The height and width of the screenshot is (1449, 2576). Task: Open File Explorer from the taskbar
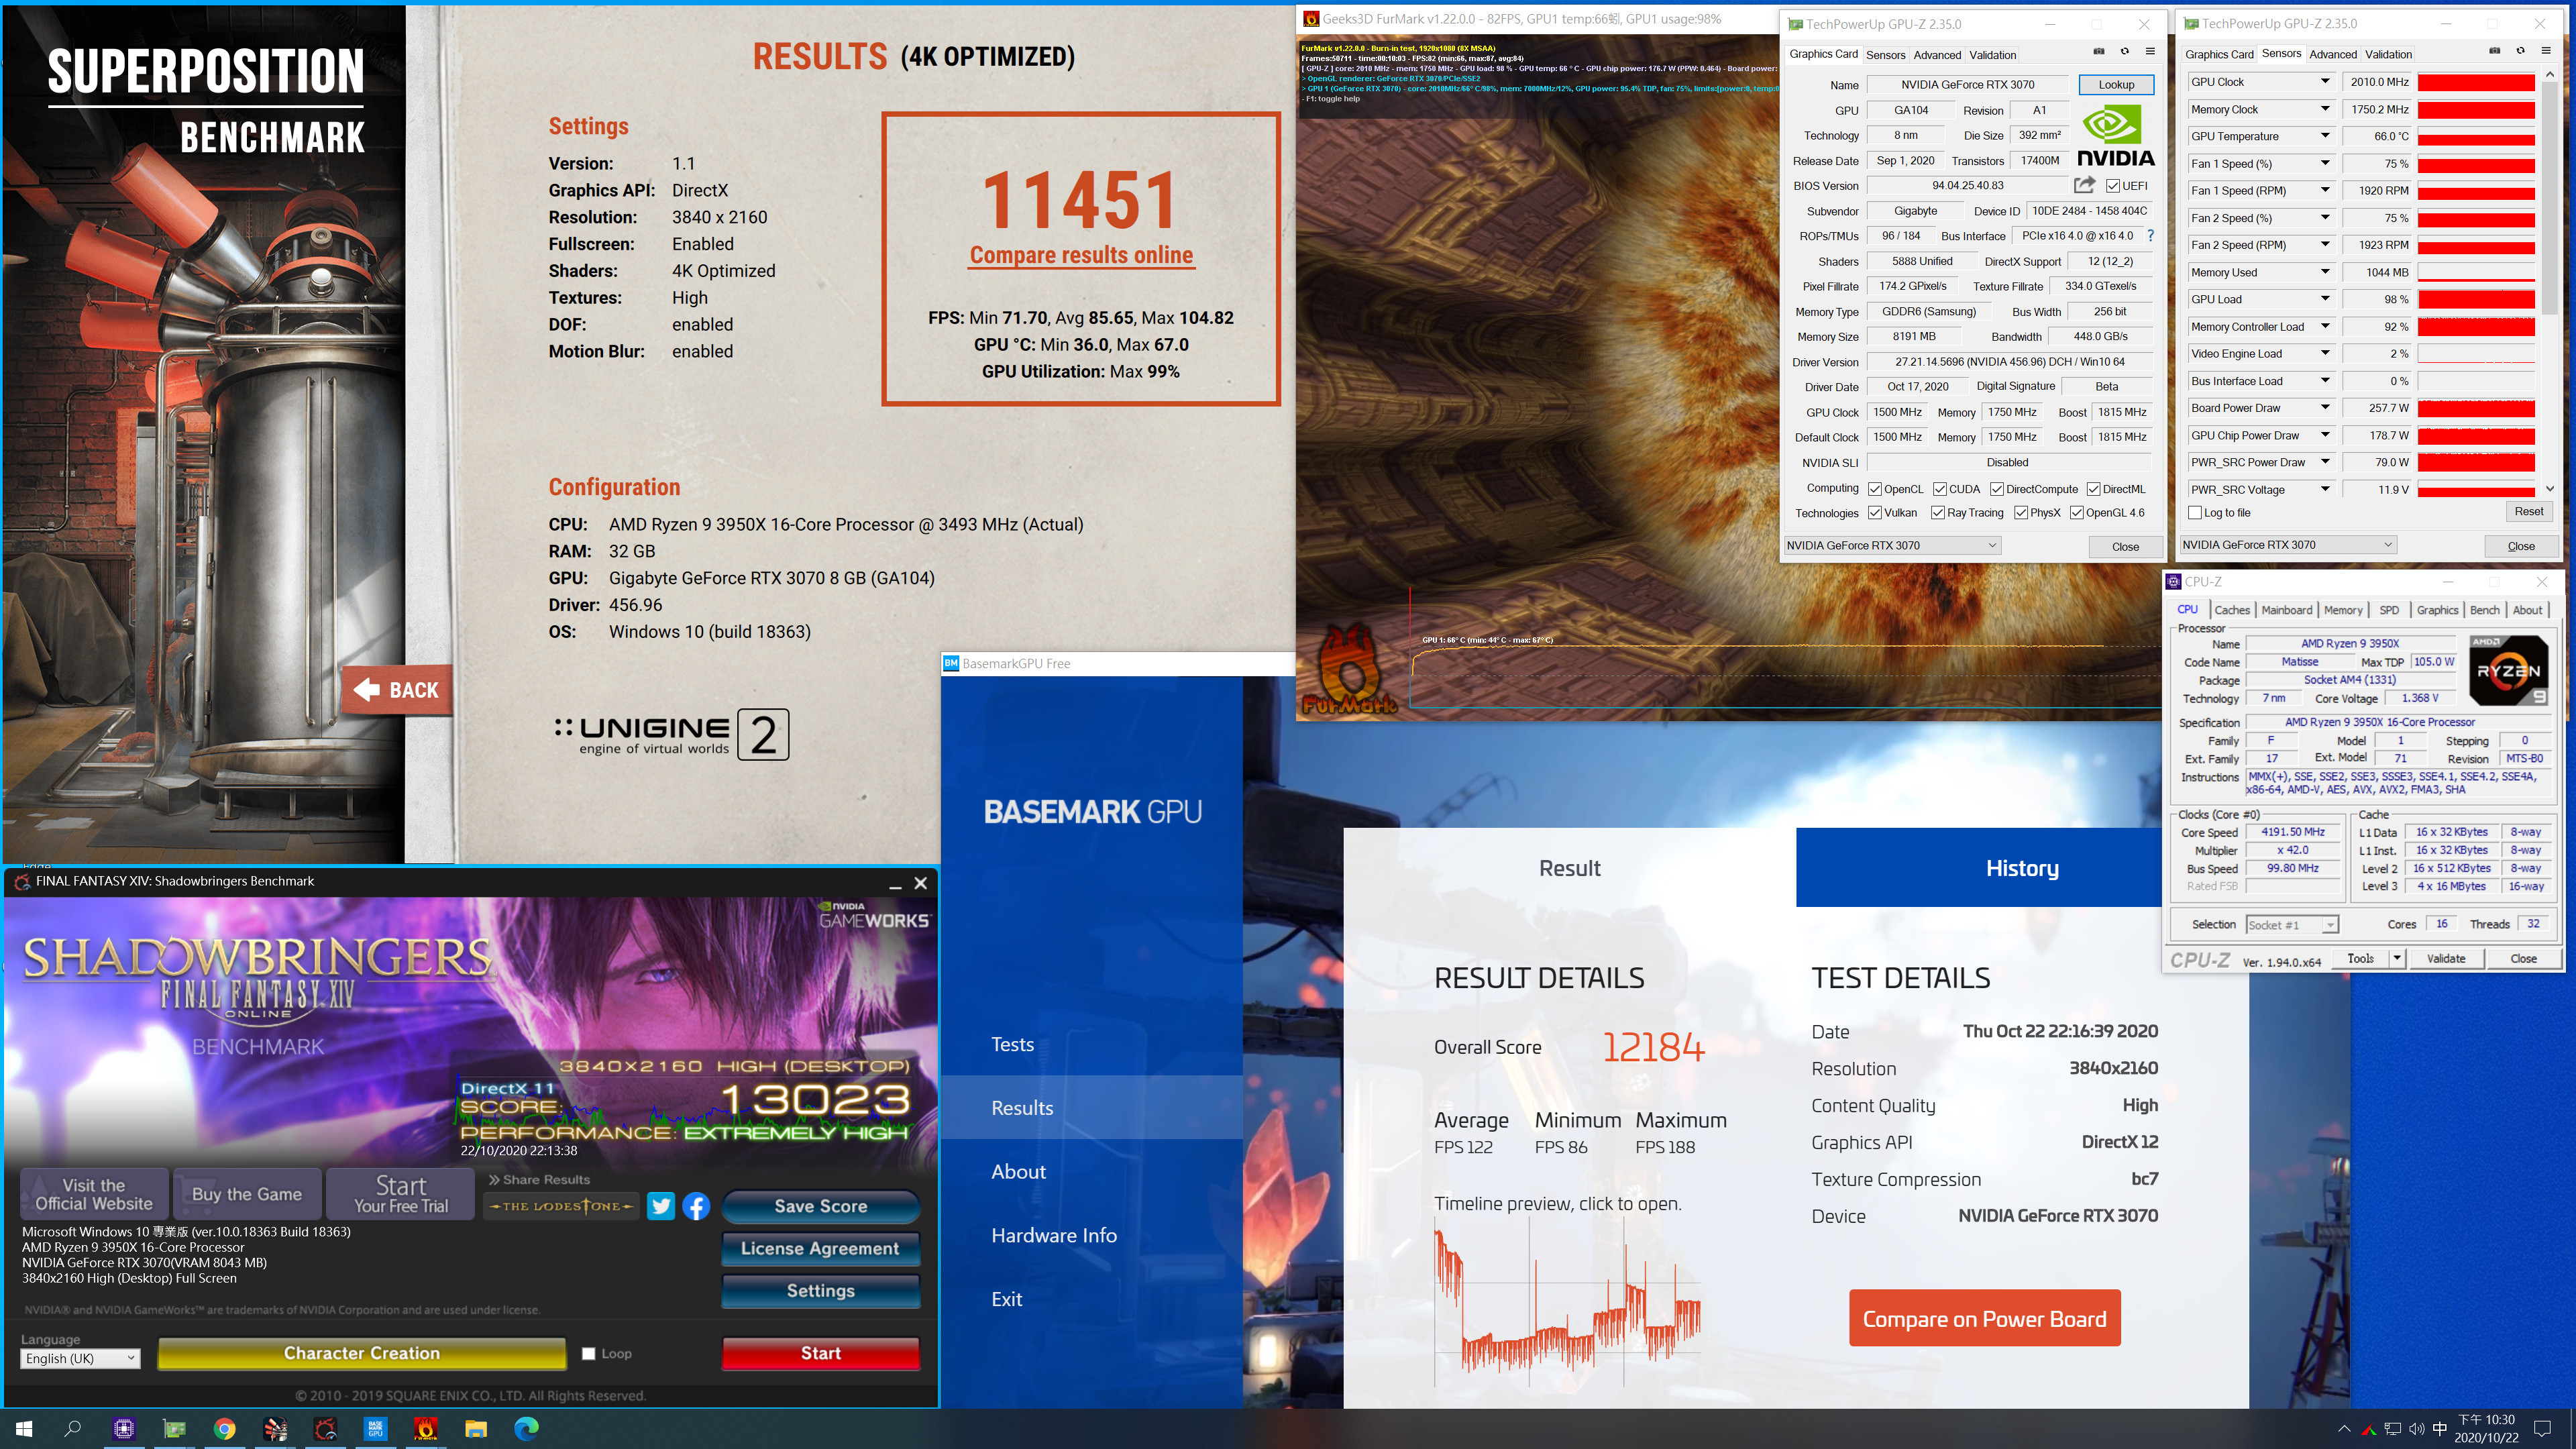[x=476, y=1428]
